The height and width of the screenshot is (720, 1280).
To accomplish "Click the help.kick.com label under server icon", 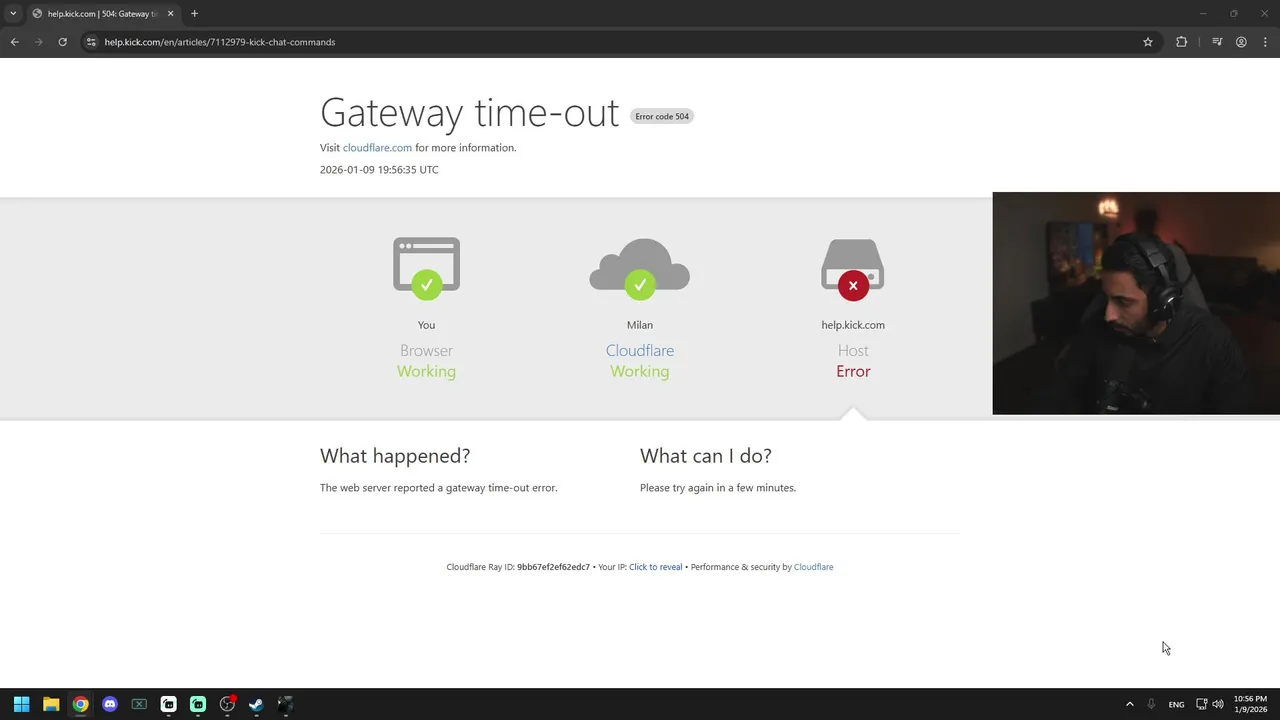I will tap(853, 325).
